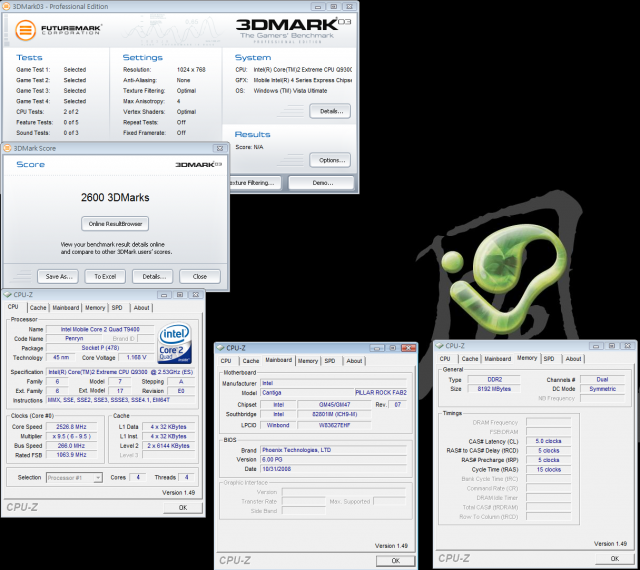Select Cache tab in the Mainboard CPU-Z window
Viewport: 640px width, 570px height.
coord(251,361)
